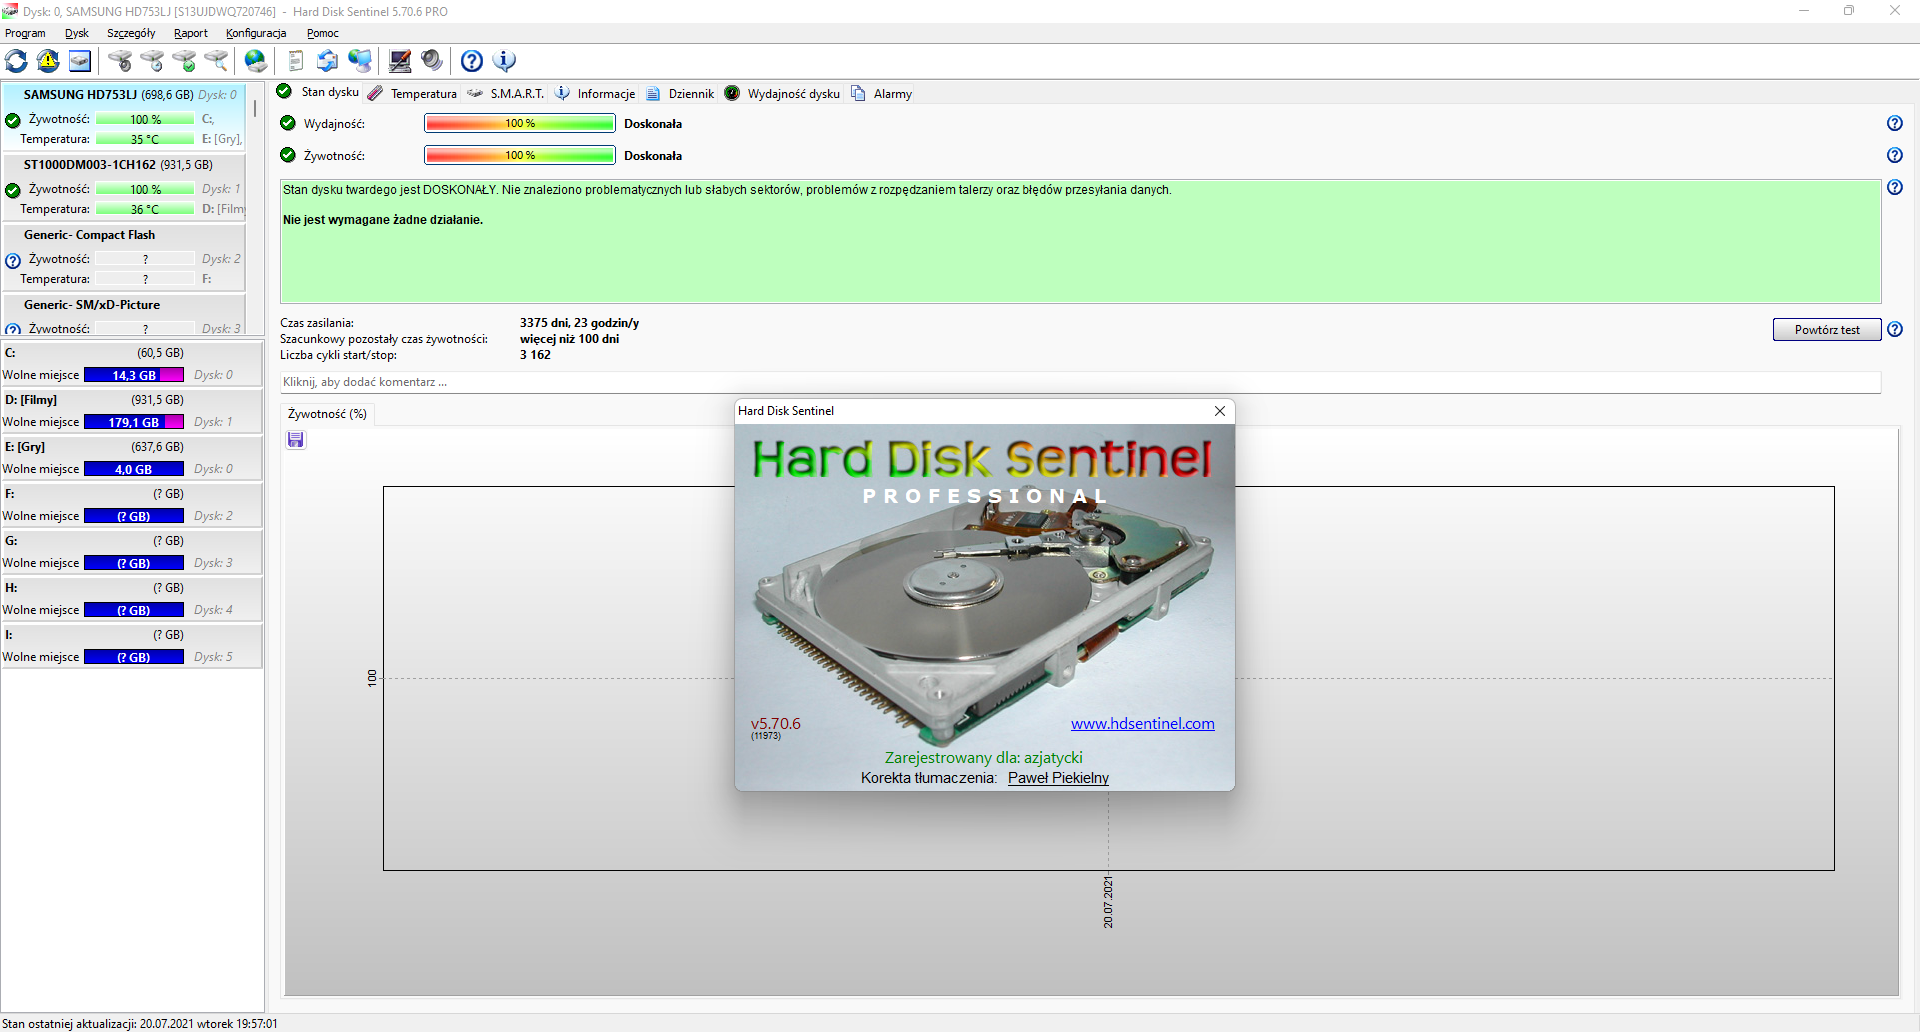Click the Wydajność 100 % gradient bar
1920x1032 pixels.
(520, 123)
